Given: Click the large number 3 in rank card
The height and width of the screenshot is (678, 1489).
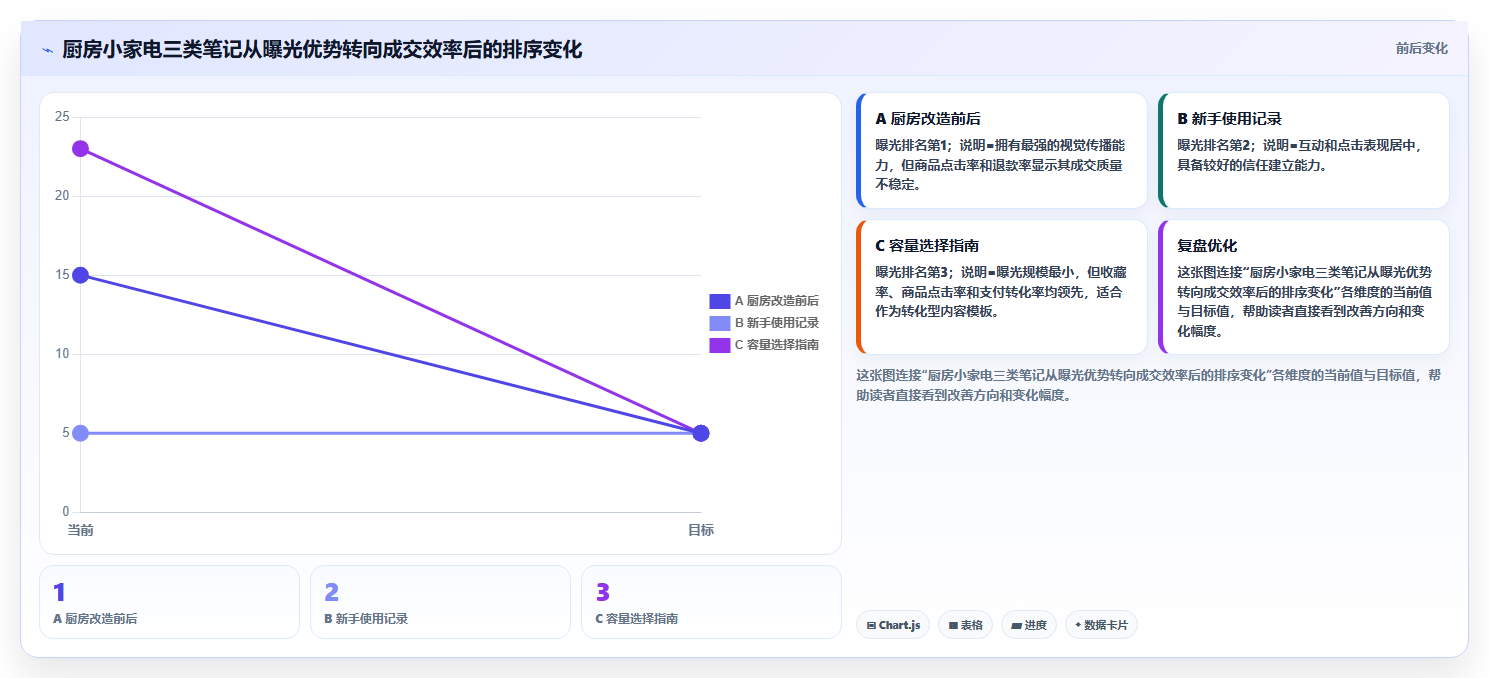Looking at the screenshot, I should pyautogui.click(x=603, y=593).
